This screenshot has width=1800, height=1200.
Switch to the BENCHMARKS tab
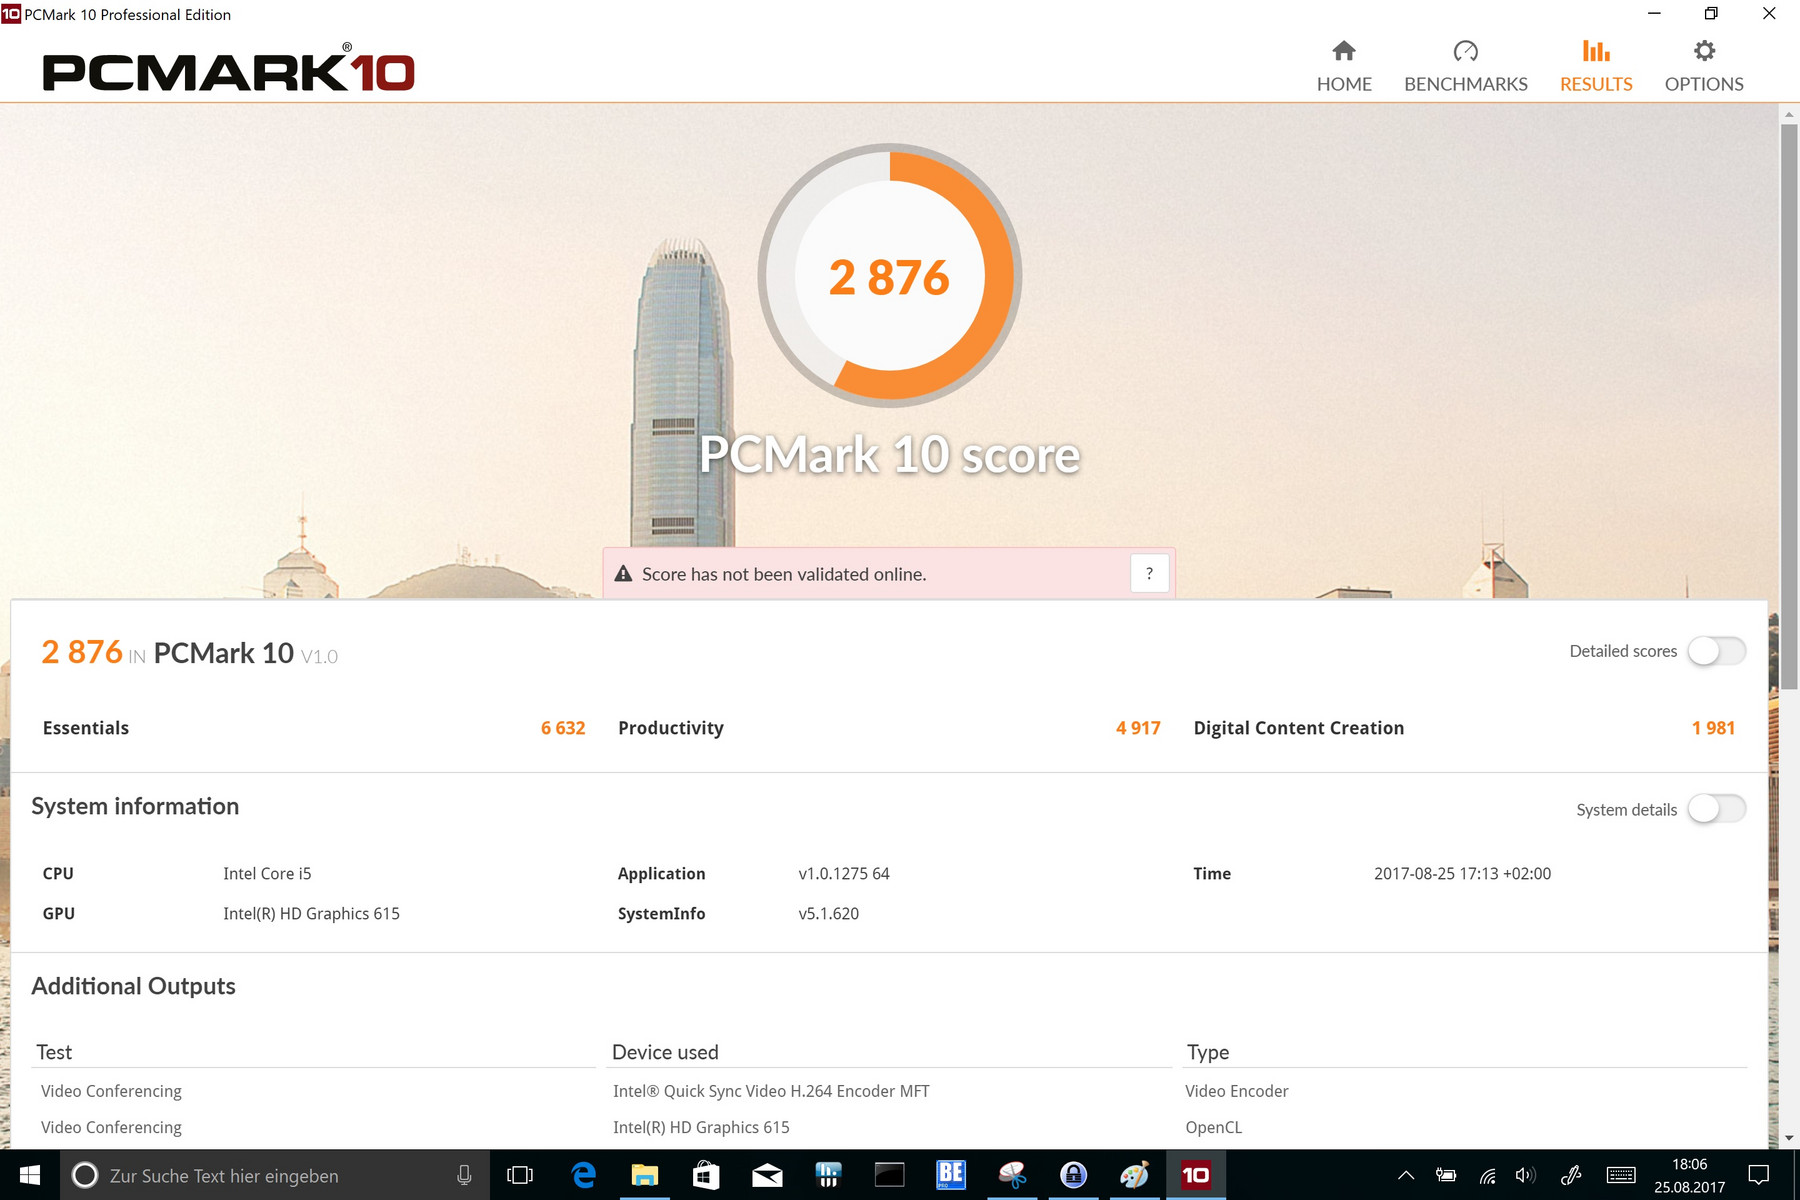[1466, 66]
